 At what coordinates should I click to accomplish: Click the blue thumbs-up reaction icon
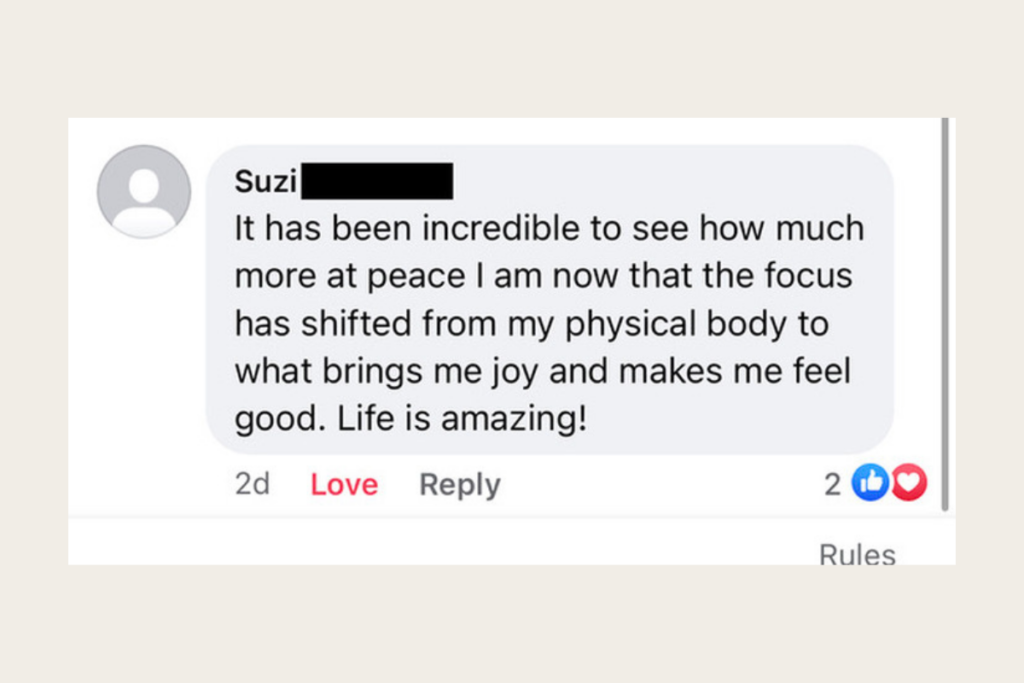[871, 483]
